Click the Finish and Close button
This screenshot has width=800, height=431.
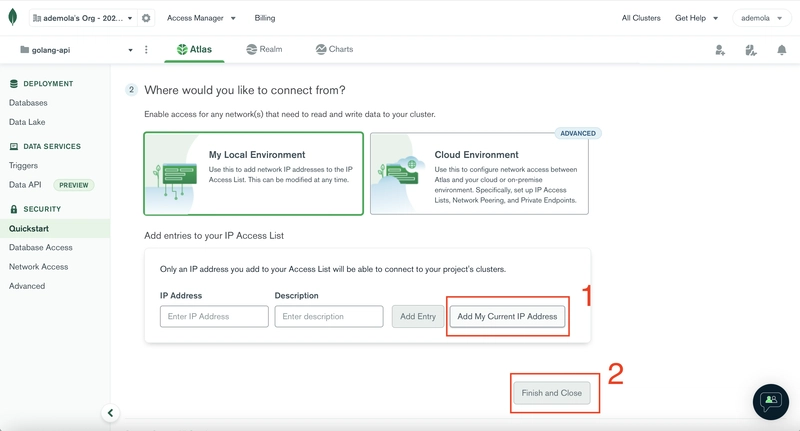point(552,393)
